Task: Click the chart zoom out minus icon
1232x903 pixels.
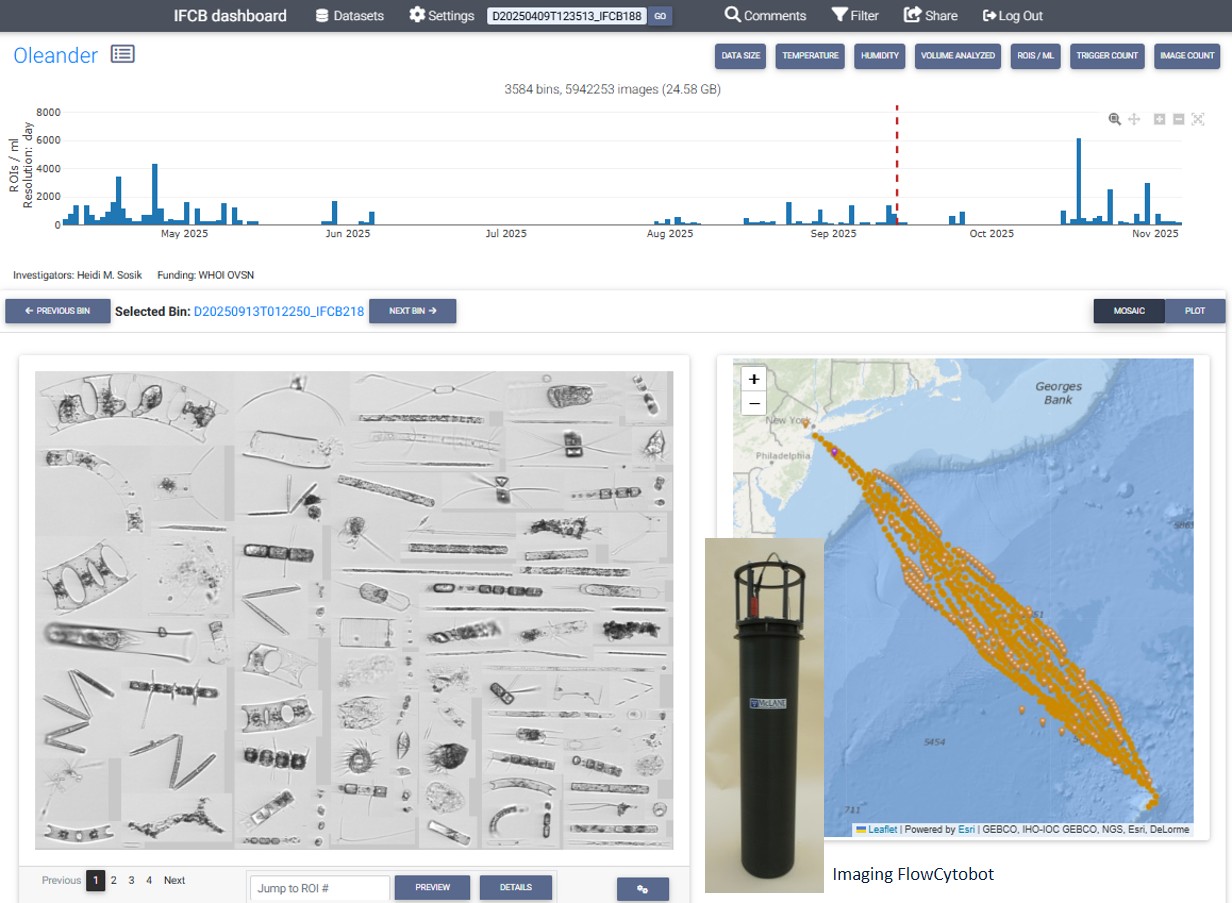Action: click(x=1179, y=119)
